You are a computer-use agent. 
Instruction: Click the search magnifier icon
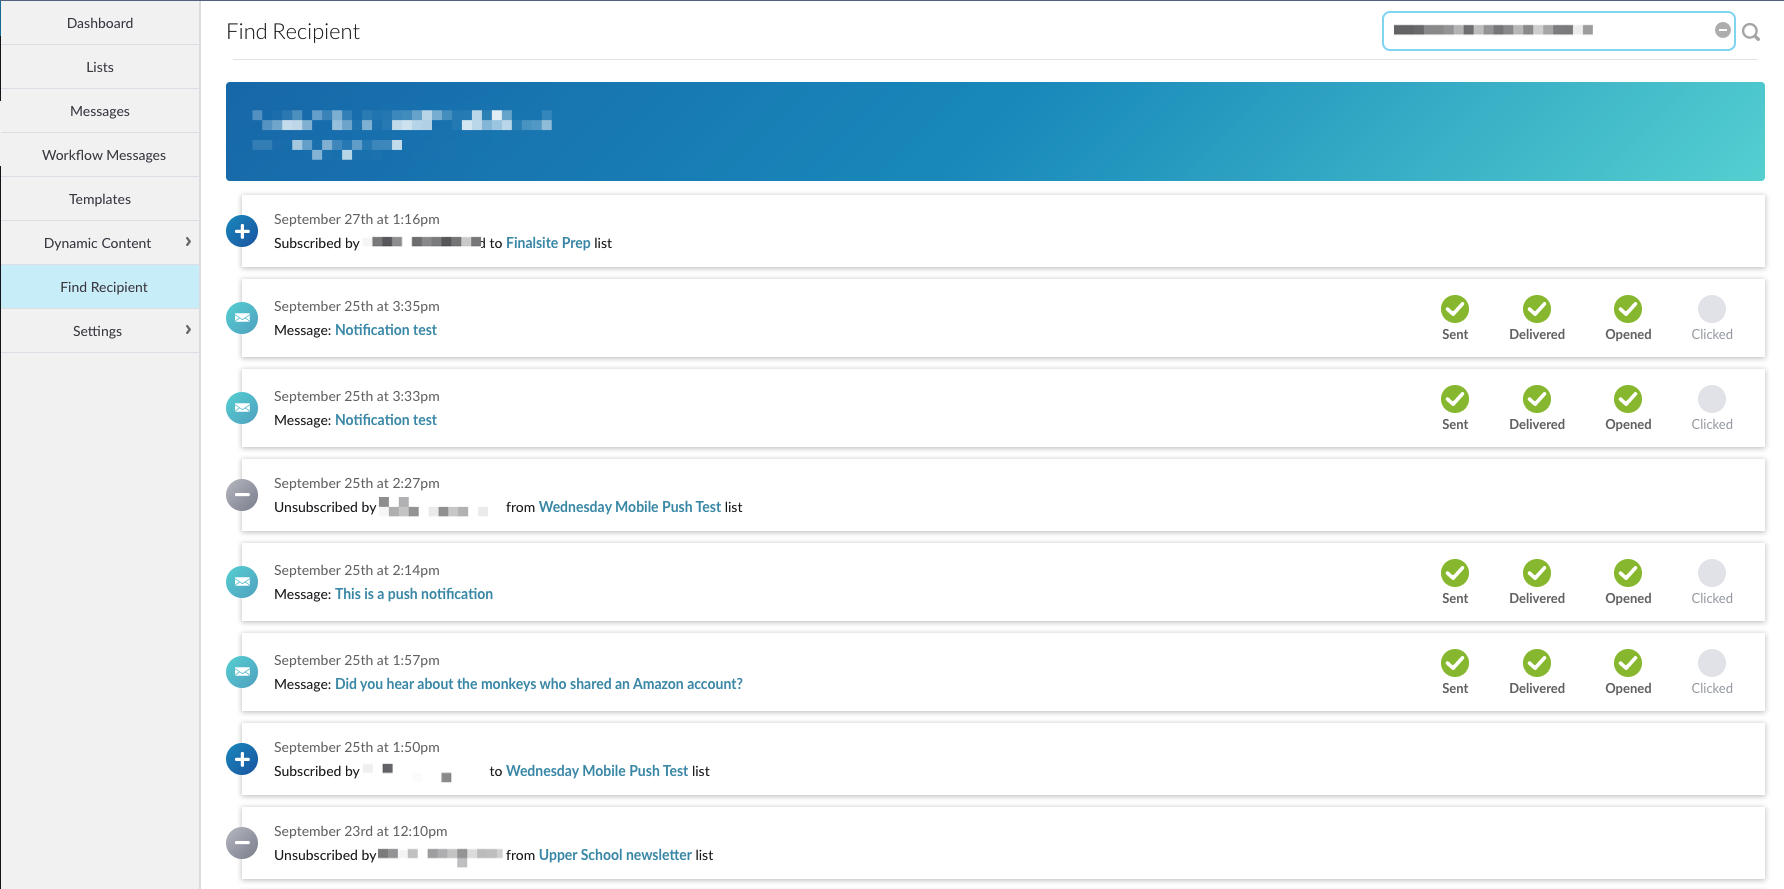(1751, 32)
